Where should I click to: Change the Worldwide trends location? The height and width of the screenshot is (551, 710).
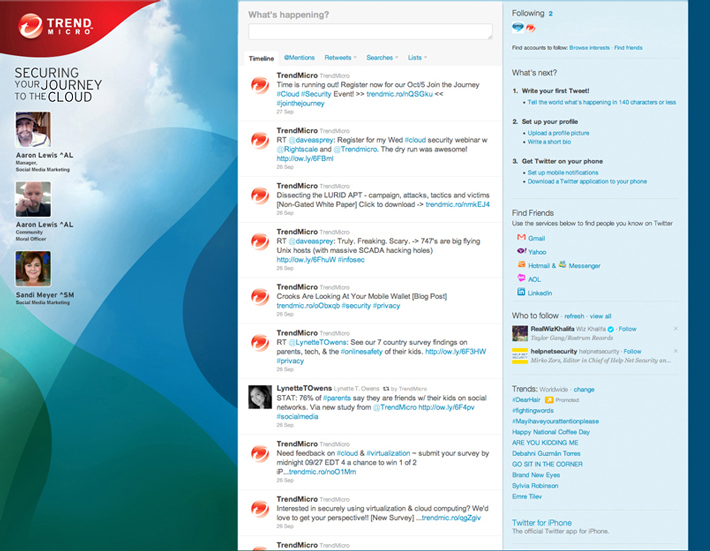coord(584,389)
